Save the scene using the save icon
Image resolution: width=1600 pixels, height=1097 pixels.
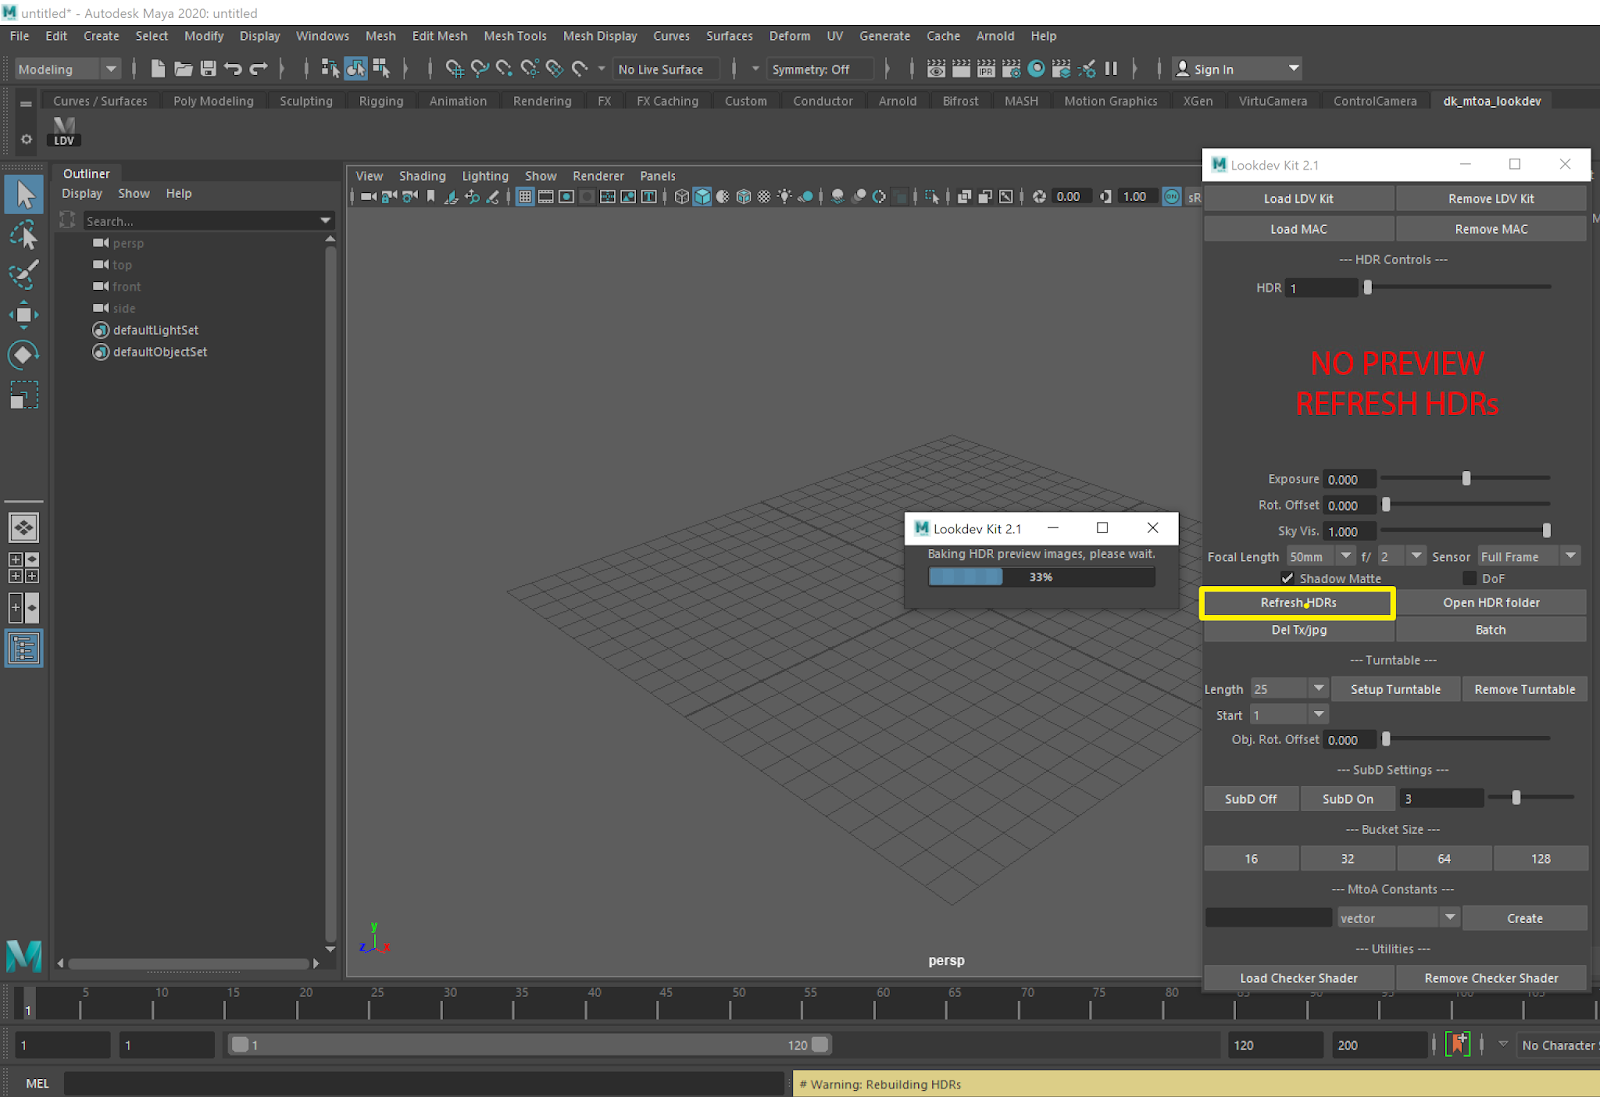point(209,68)
